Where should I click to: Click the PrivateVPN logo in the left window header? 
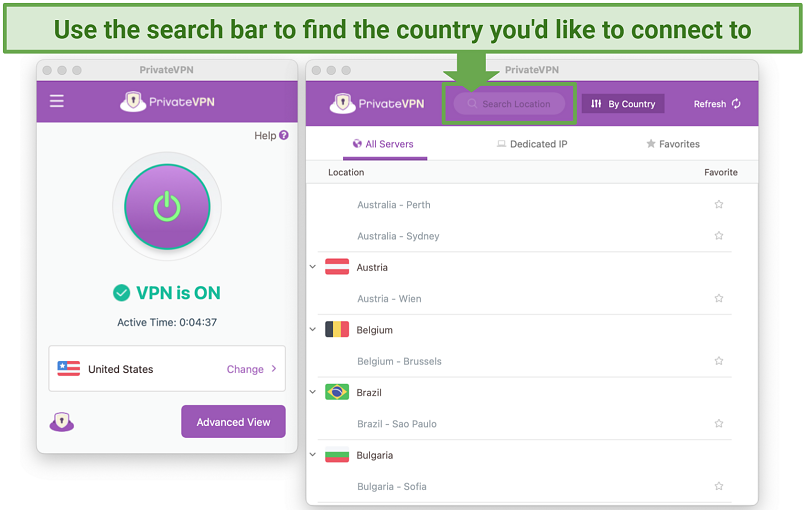tap(167, 102)
